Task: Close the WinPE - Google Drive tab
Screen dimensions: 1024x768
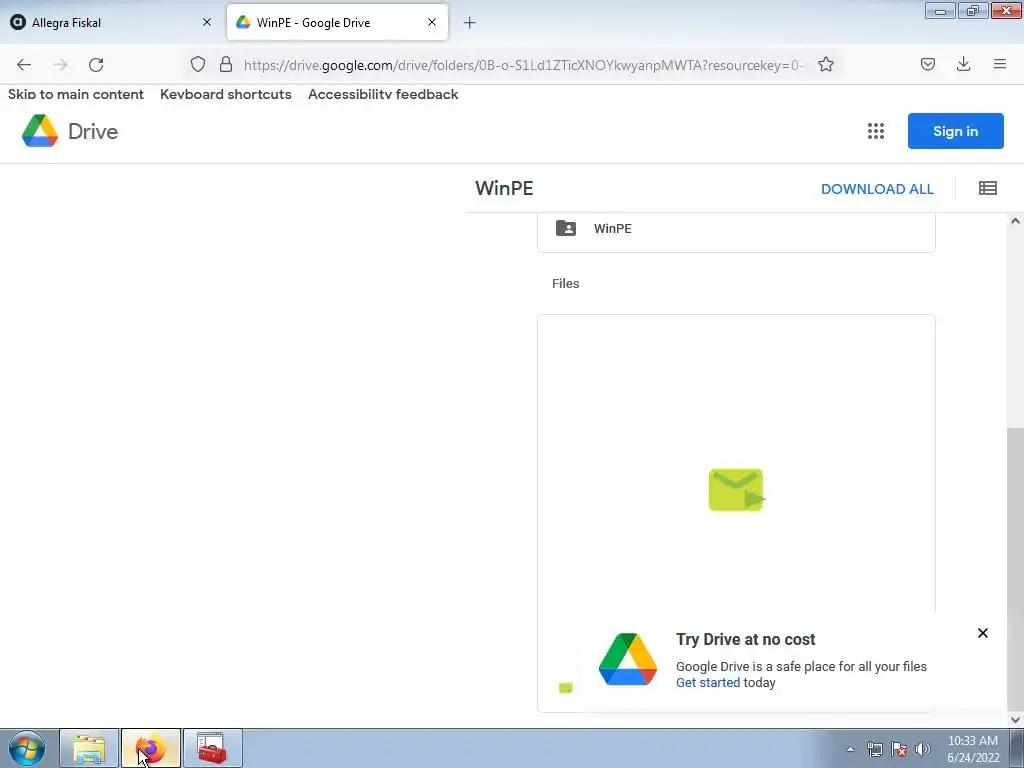Action: coord(432,22)
